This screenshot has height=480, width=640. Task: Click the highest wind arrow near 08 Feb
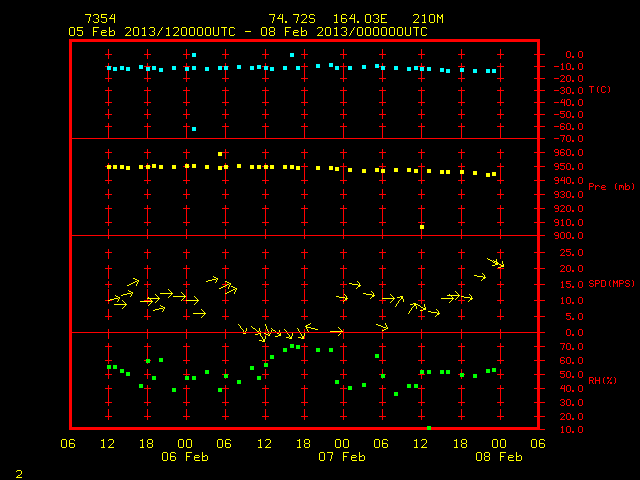[x=496, y=262]
